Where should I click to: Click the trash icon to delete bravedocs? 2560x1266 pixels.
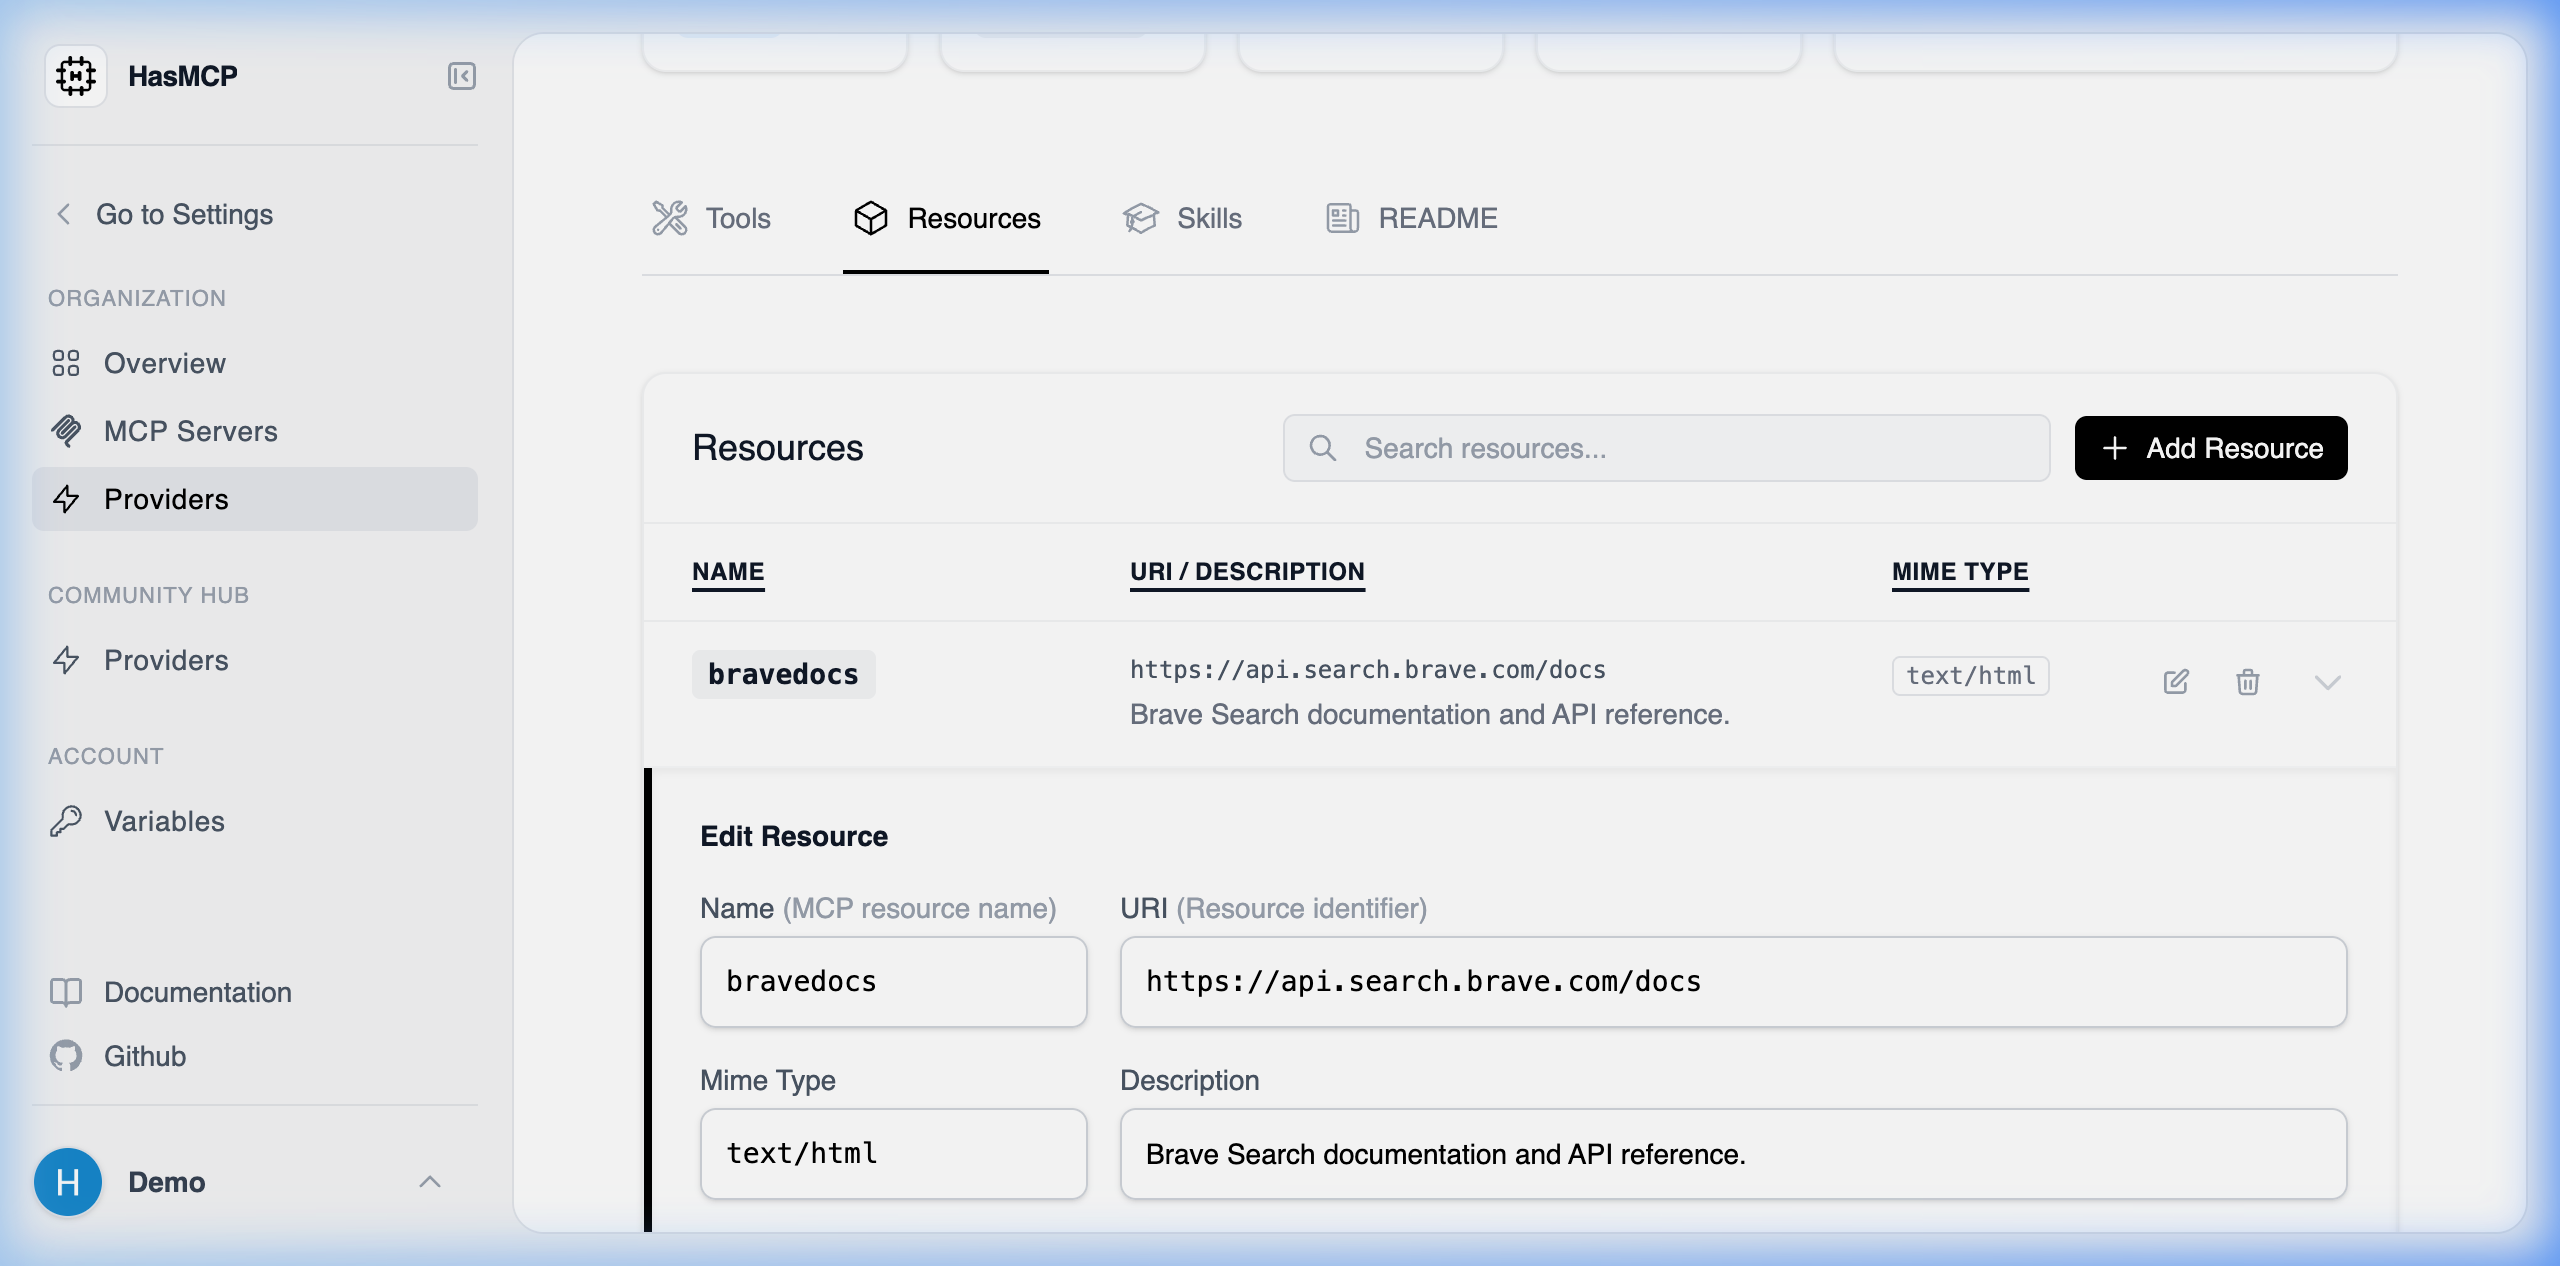(2247, 681)
